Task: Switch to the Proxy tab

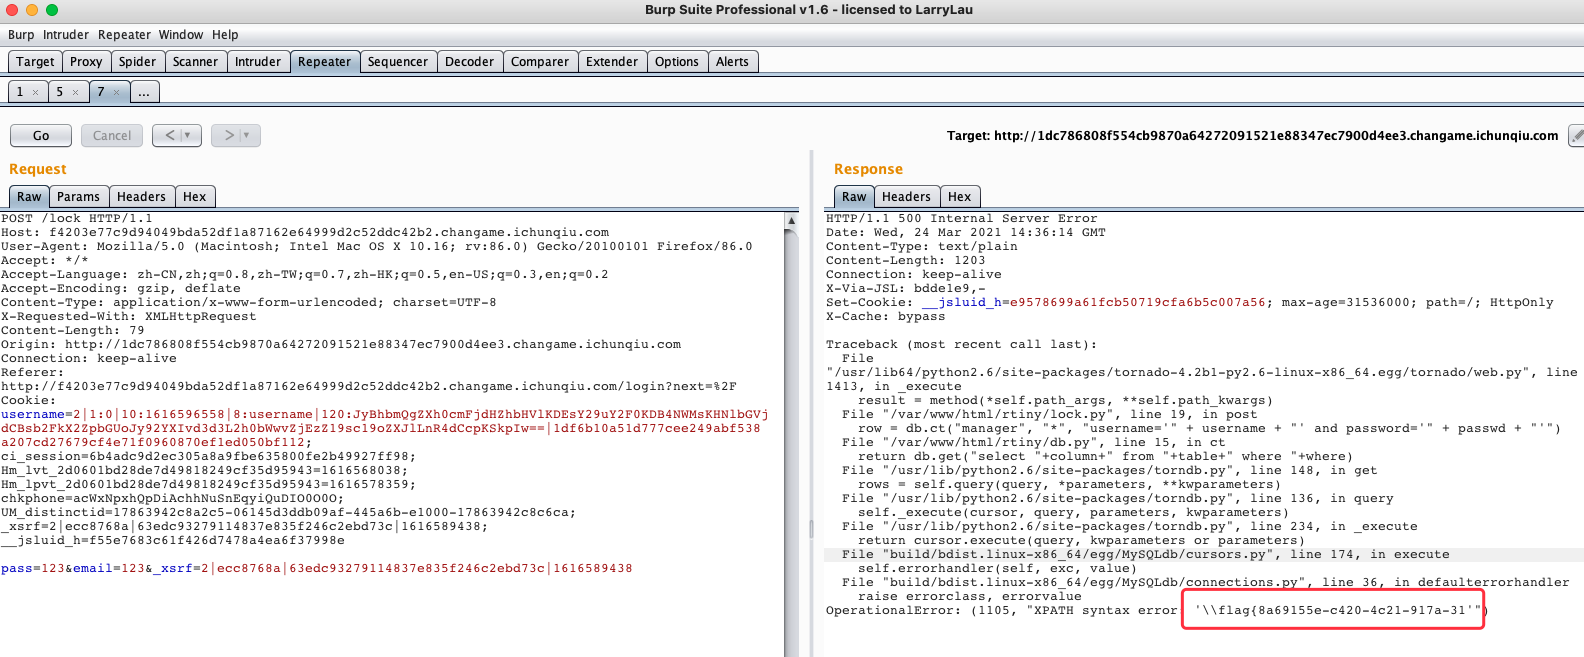Action: point(86,62)
